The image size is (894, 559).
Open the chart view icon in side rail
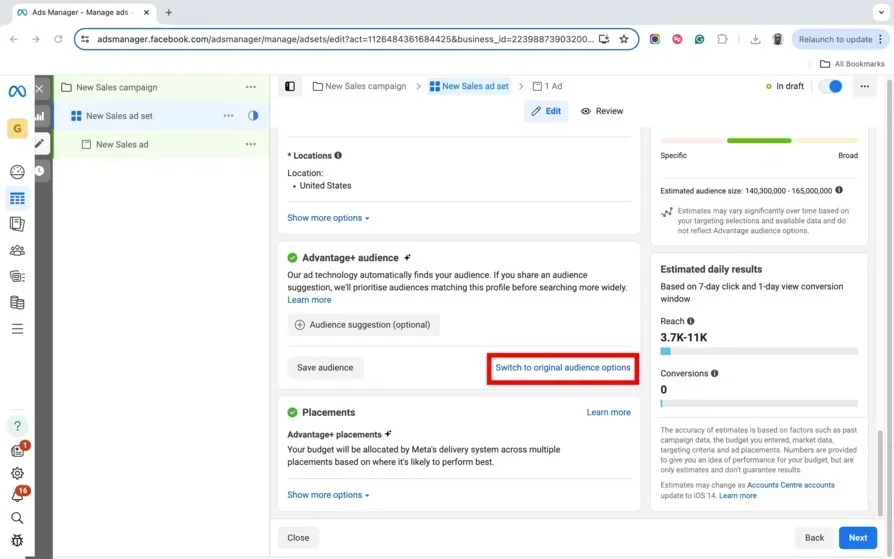pos(40,116)
